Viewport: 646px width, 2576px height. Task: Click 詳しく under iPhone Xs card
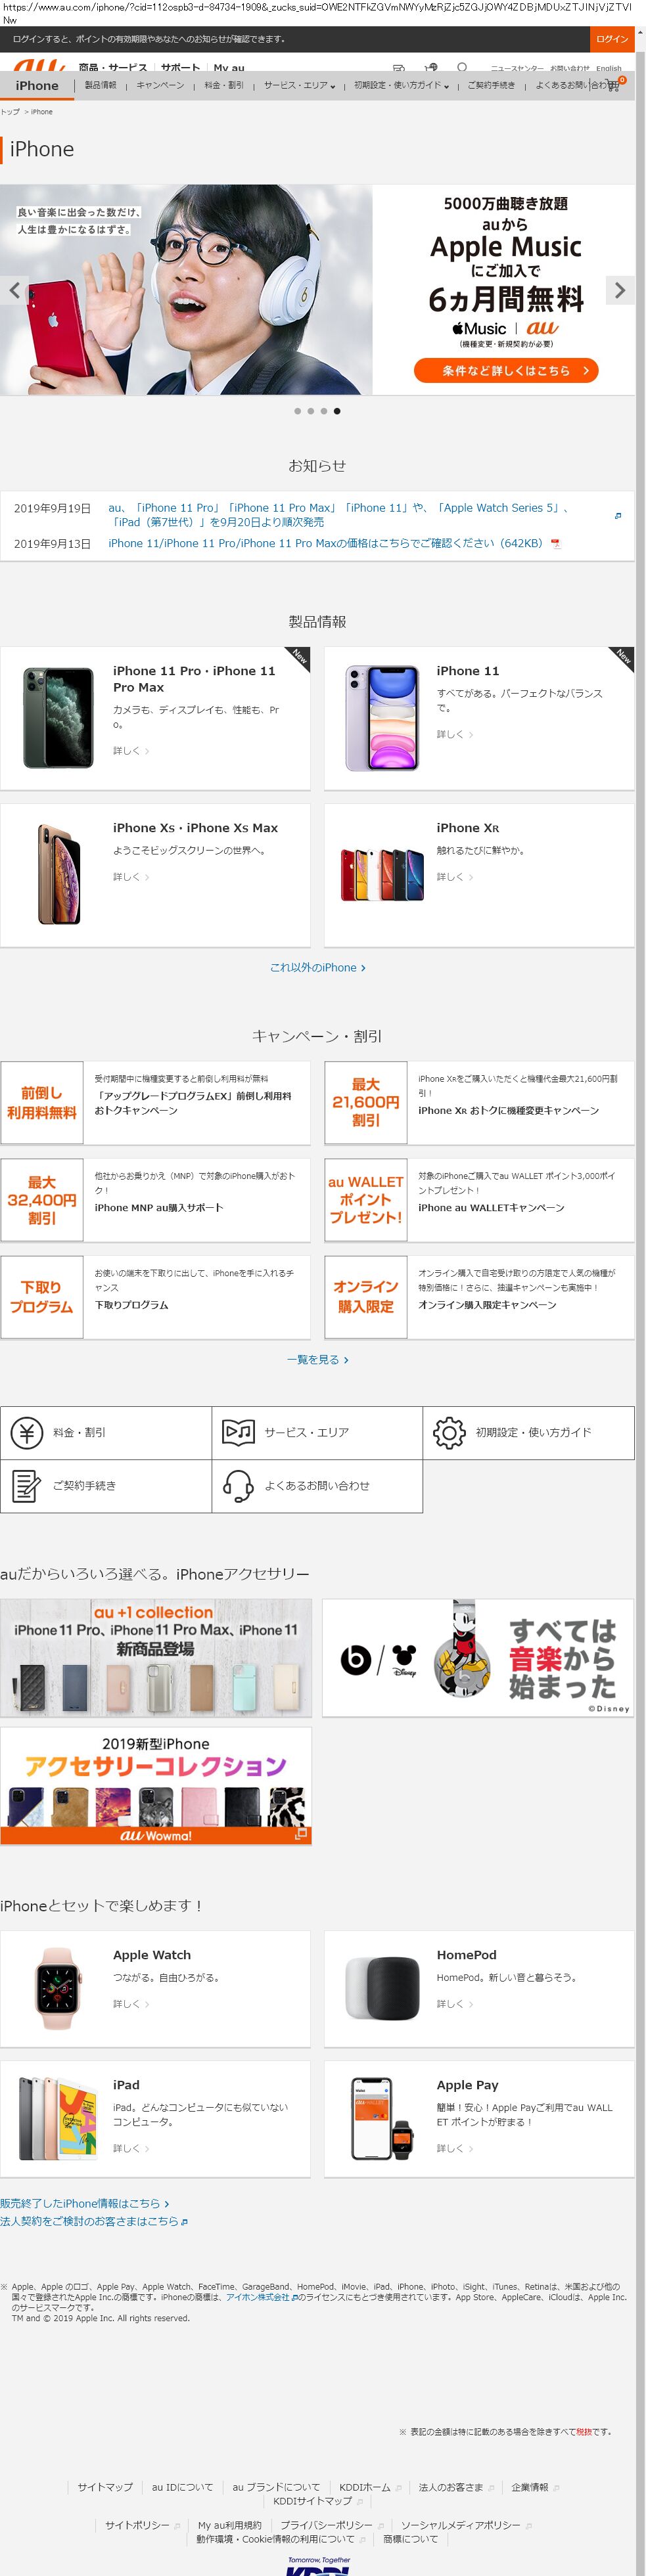pyautogui.click(x=130, y=877)
